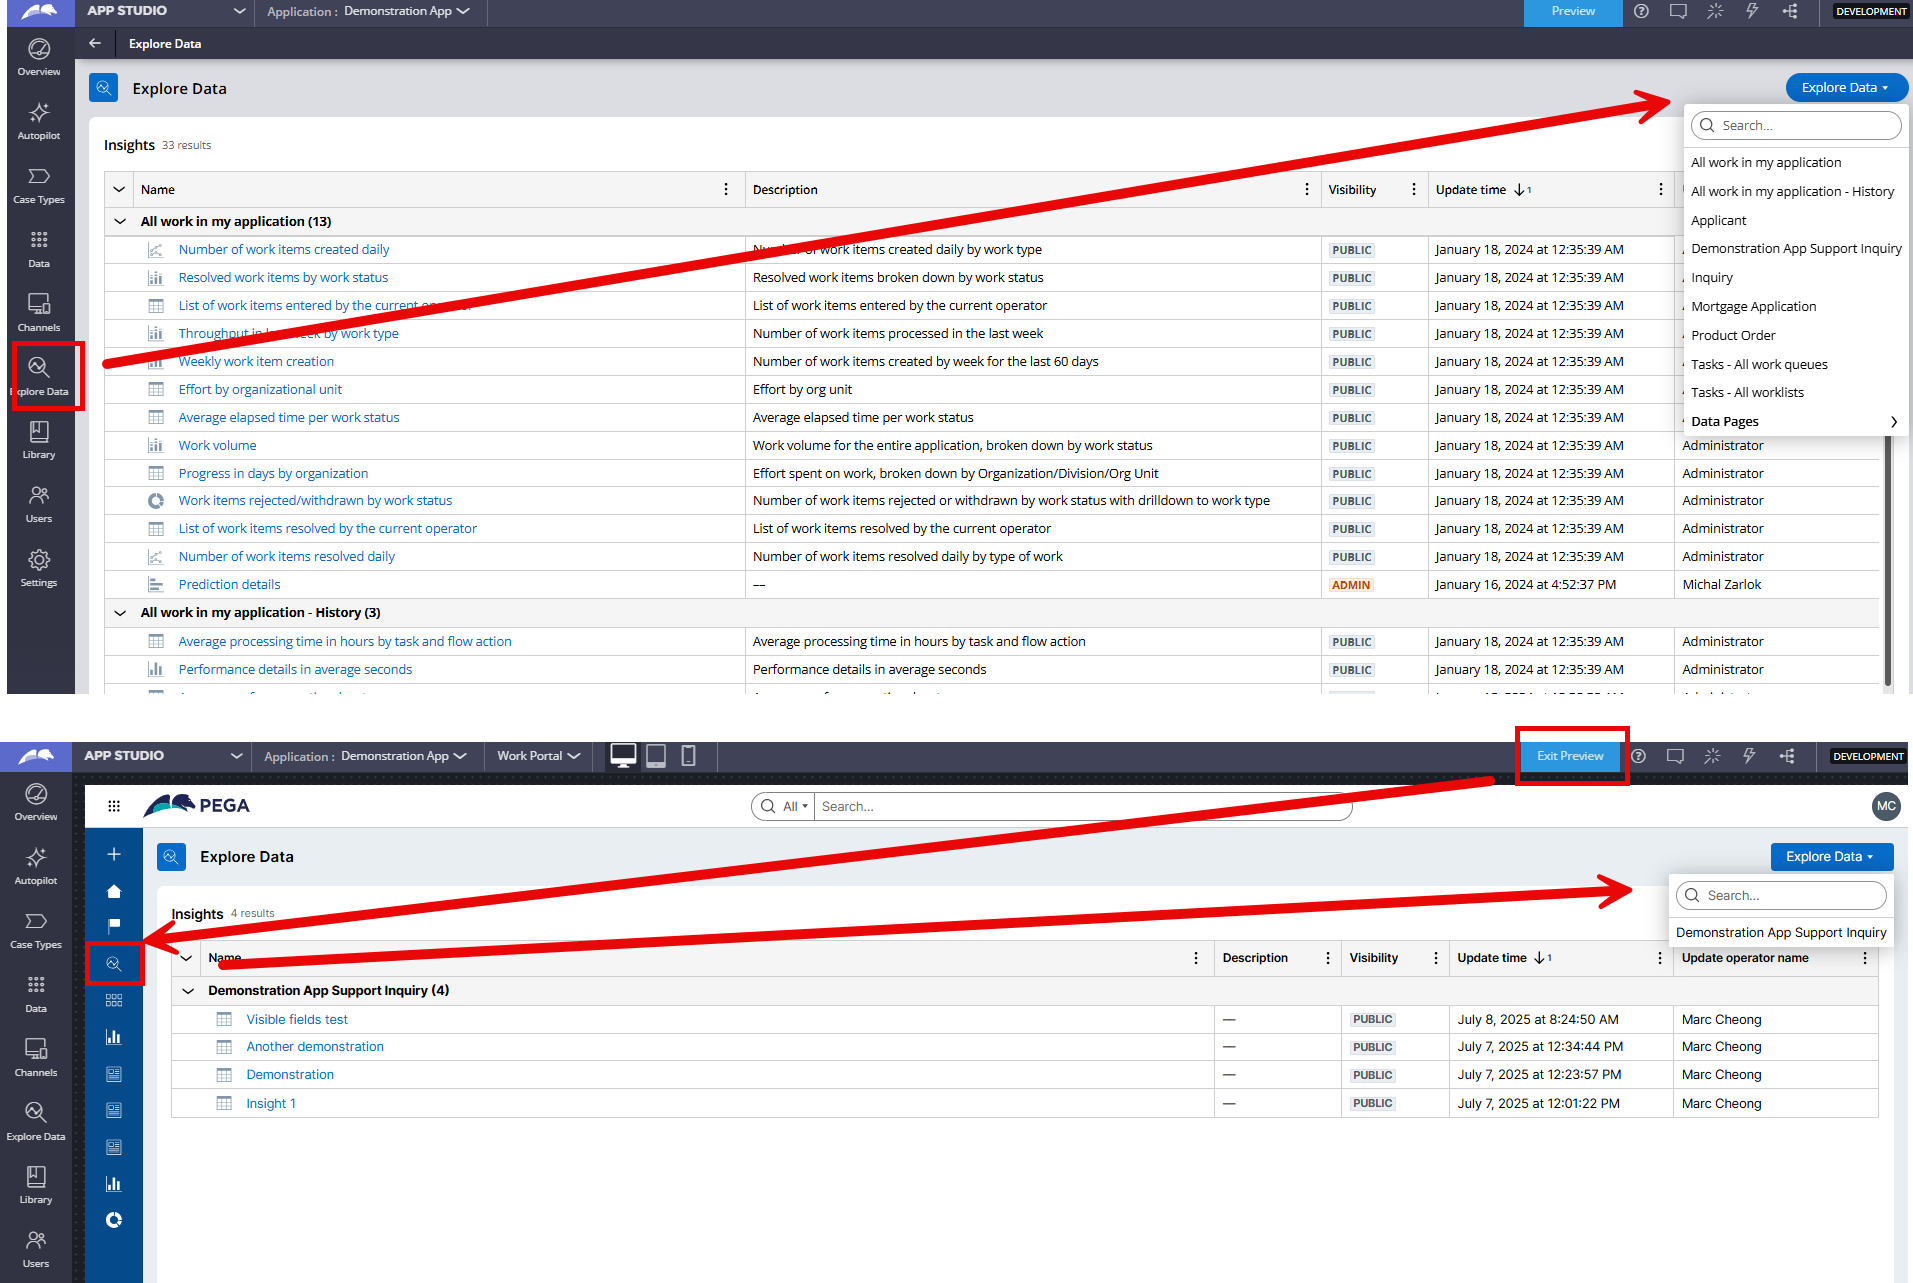
Task: Open the Insight 1 link
Action: point(271,1104)
